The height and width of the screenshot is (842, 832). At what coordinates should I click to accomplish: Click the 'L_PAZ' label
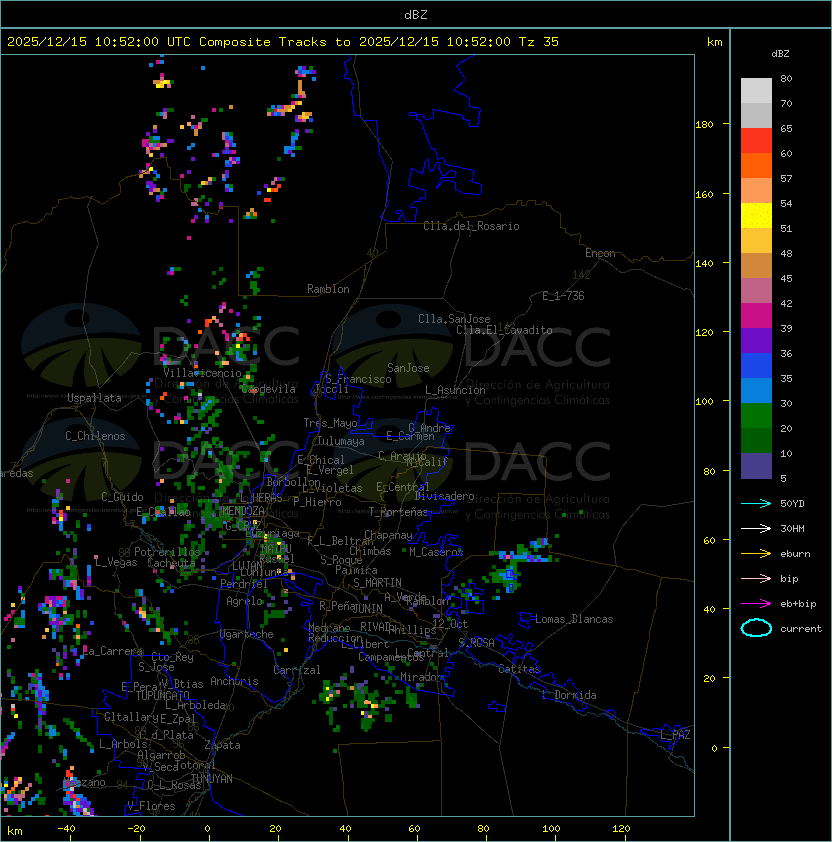pos(675,735)
